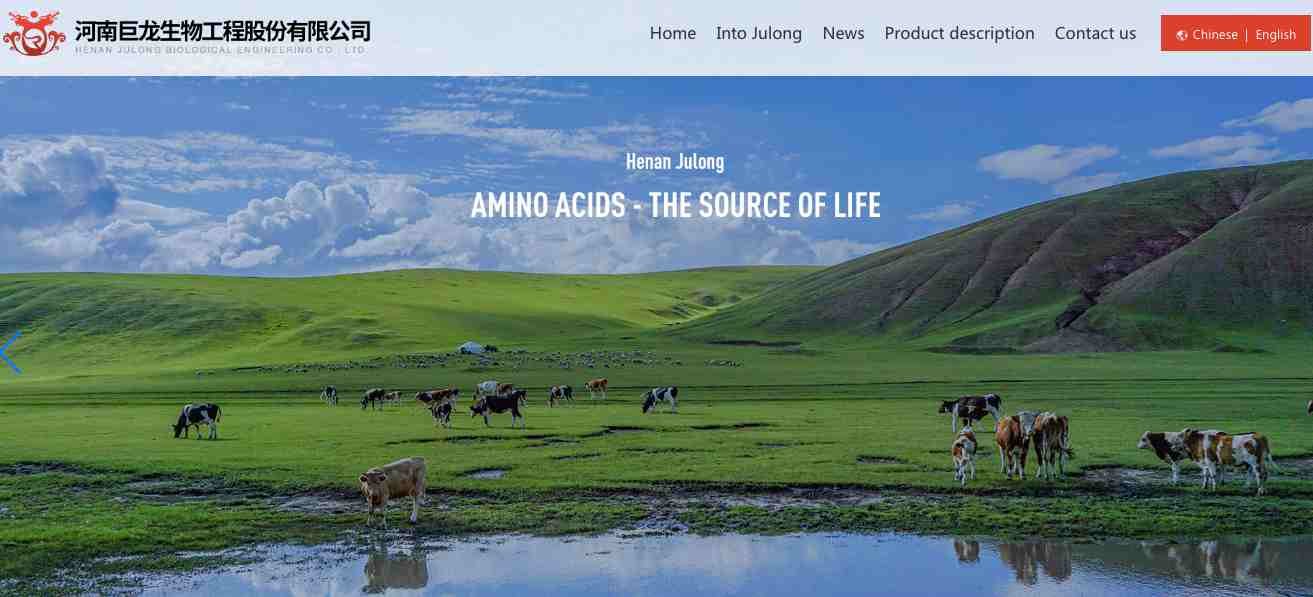The height and width of the screenshot is (597, 1313).
Task: Click the brown calf standing by the water
Action: [x=393, y=490]
